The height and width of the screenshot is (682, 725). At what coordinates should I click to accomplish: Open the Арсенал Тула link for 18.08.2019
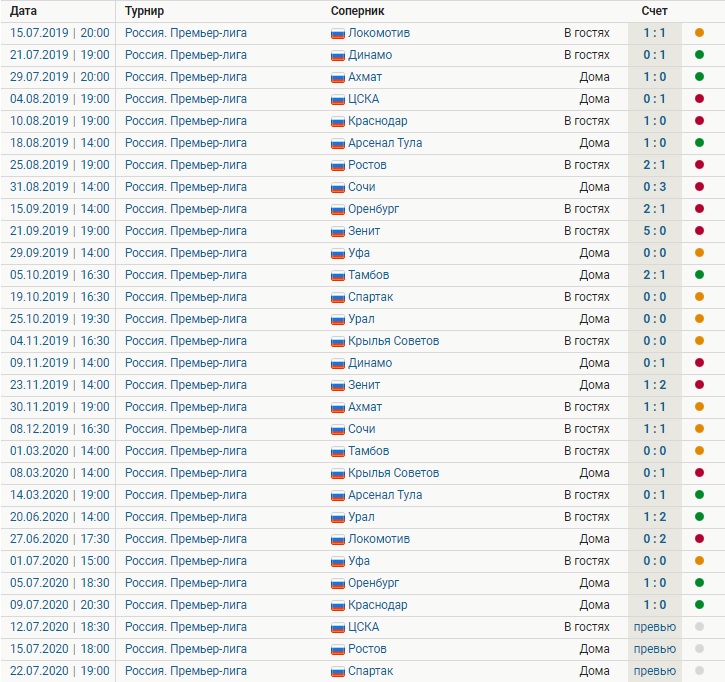[385, 143]
